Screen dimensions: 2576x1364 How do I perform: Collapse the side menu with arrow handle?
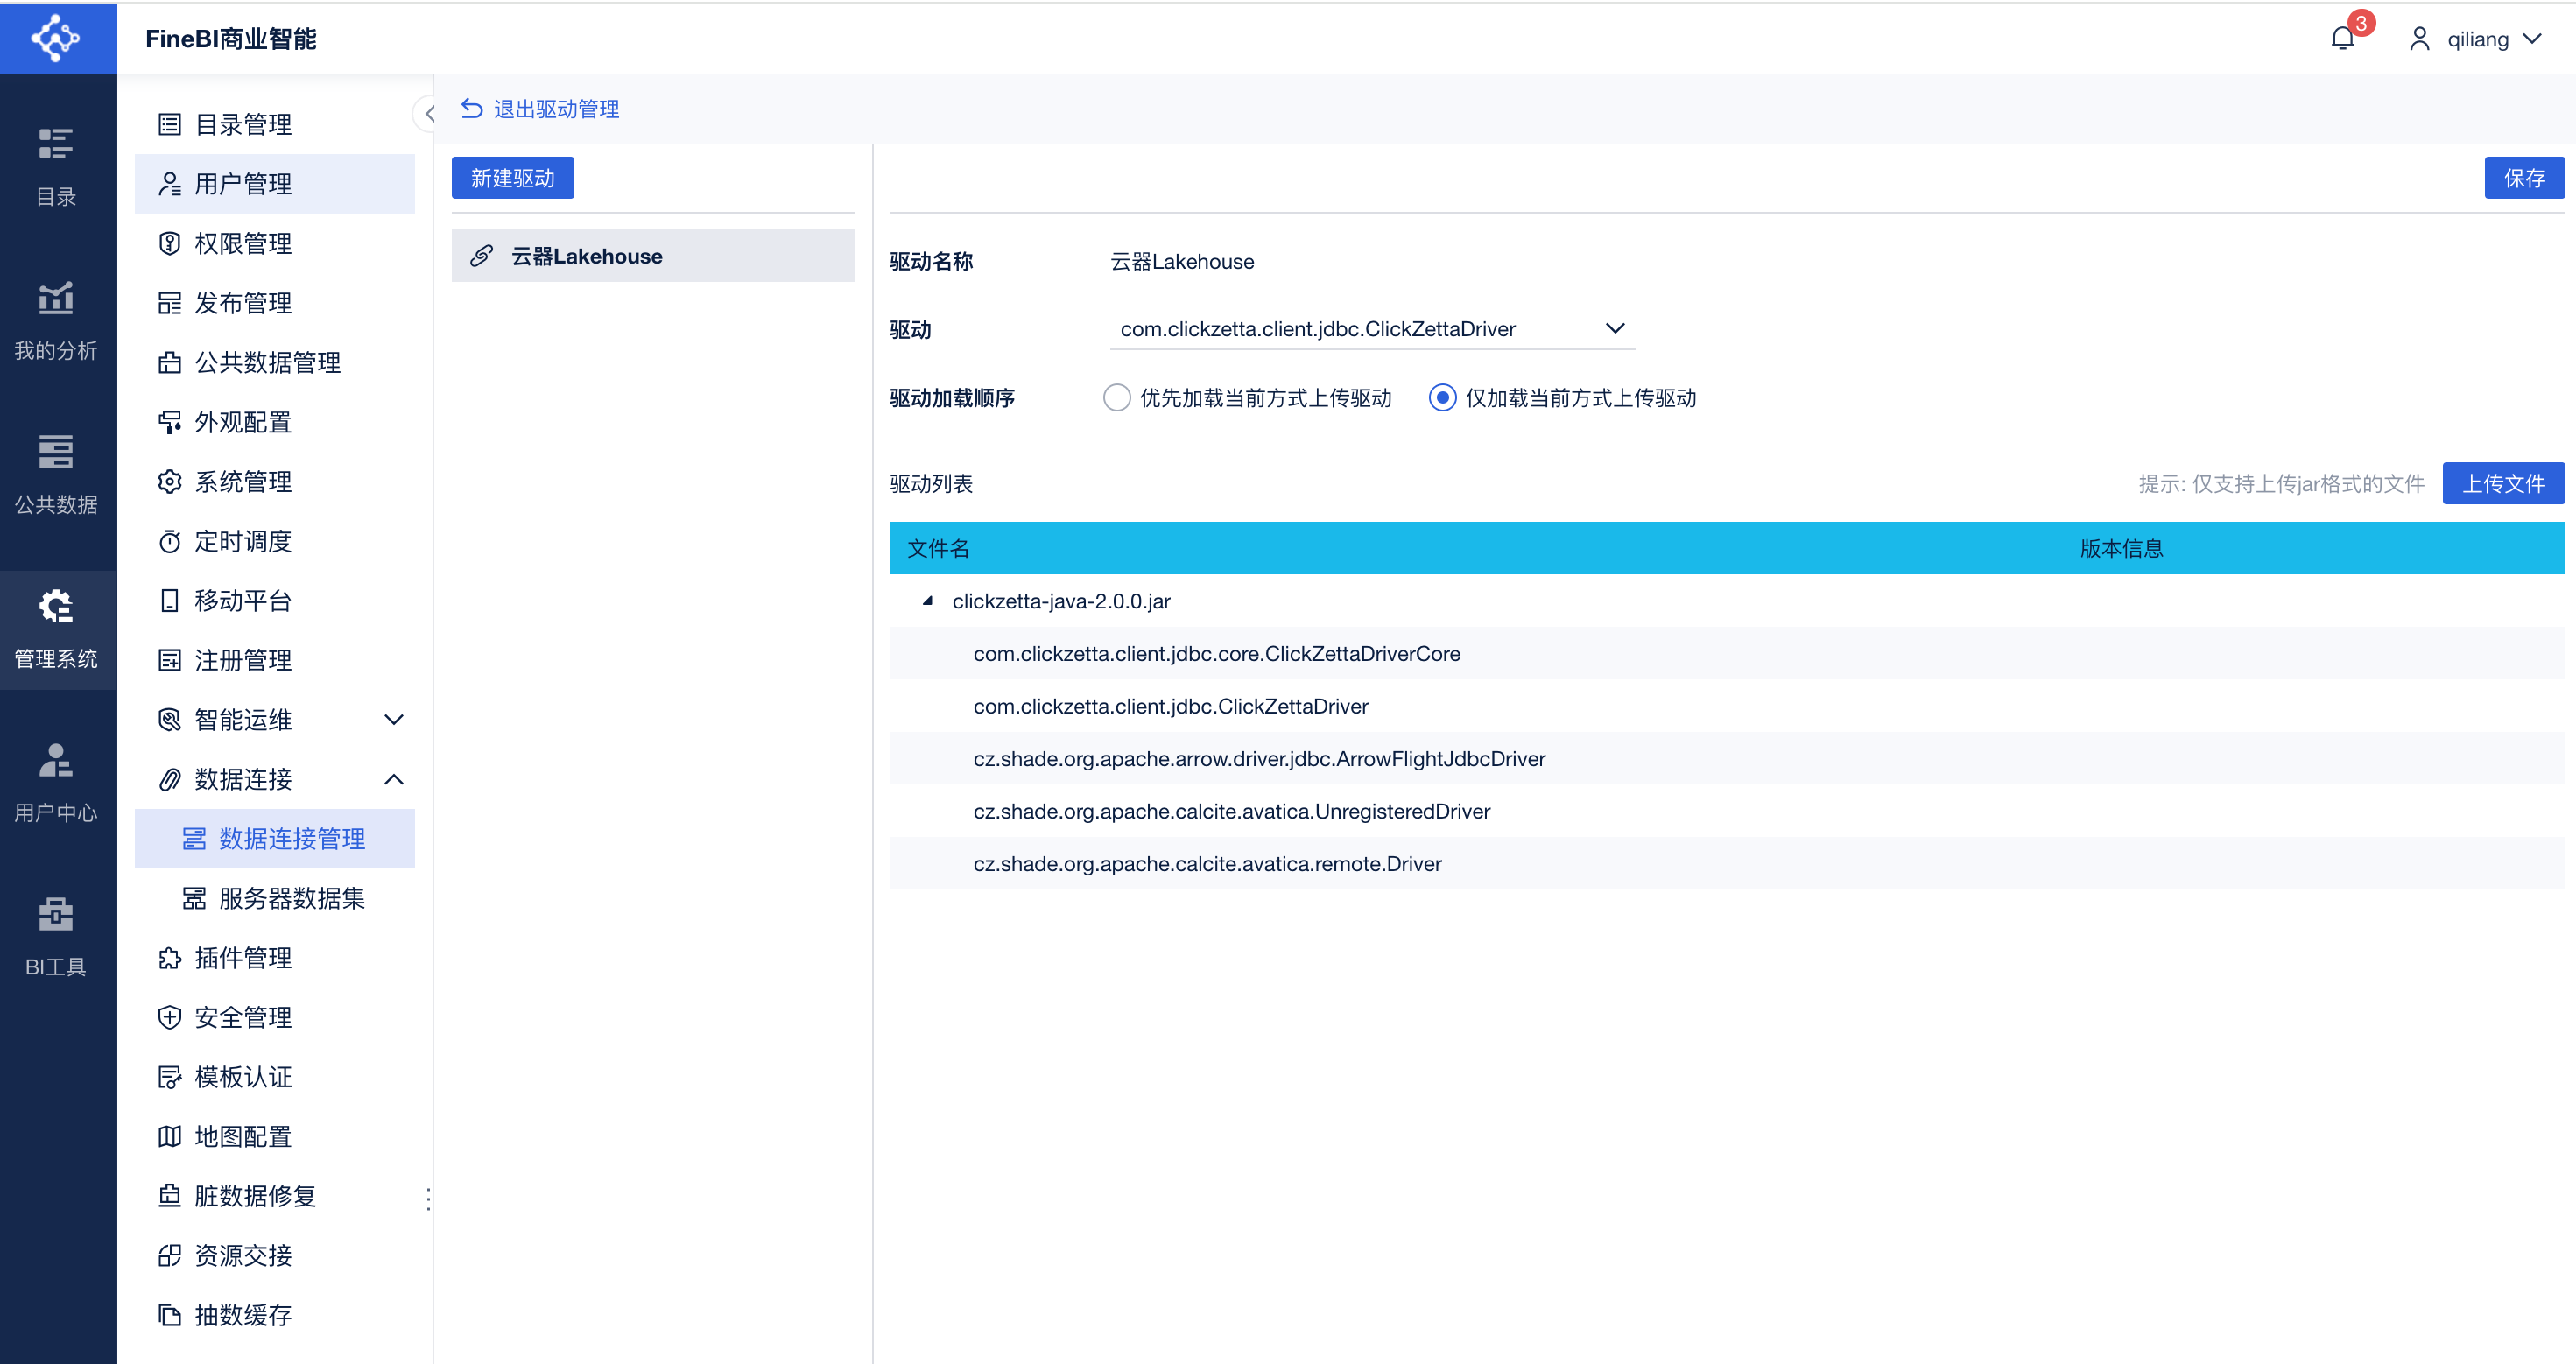pos(428,114)
